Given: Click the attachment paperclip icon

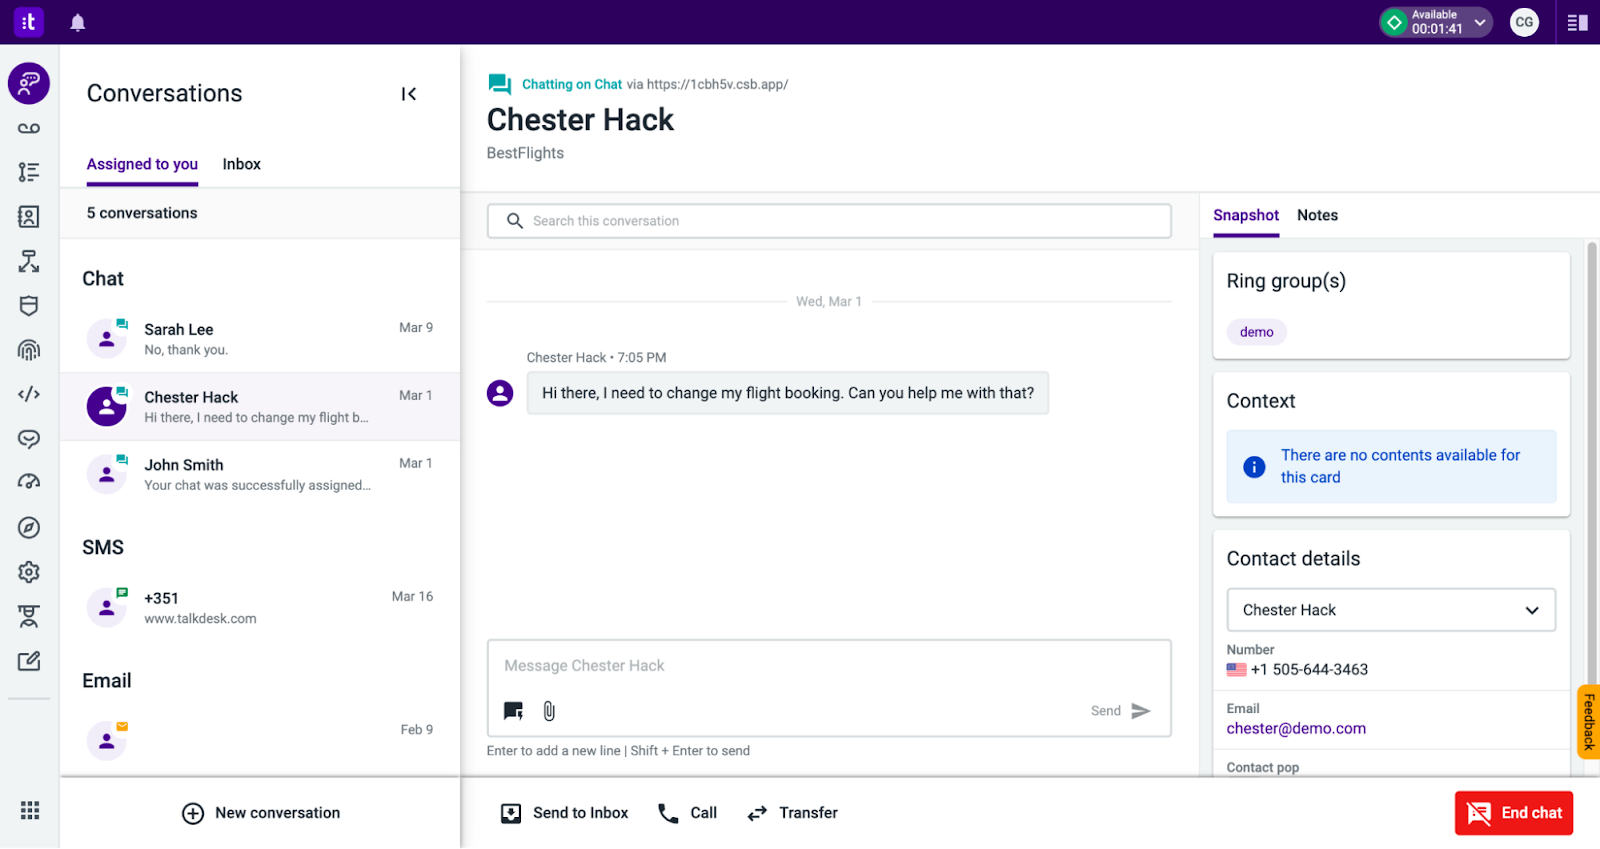Looking at the screenshot, I should (549, 711).
